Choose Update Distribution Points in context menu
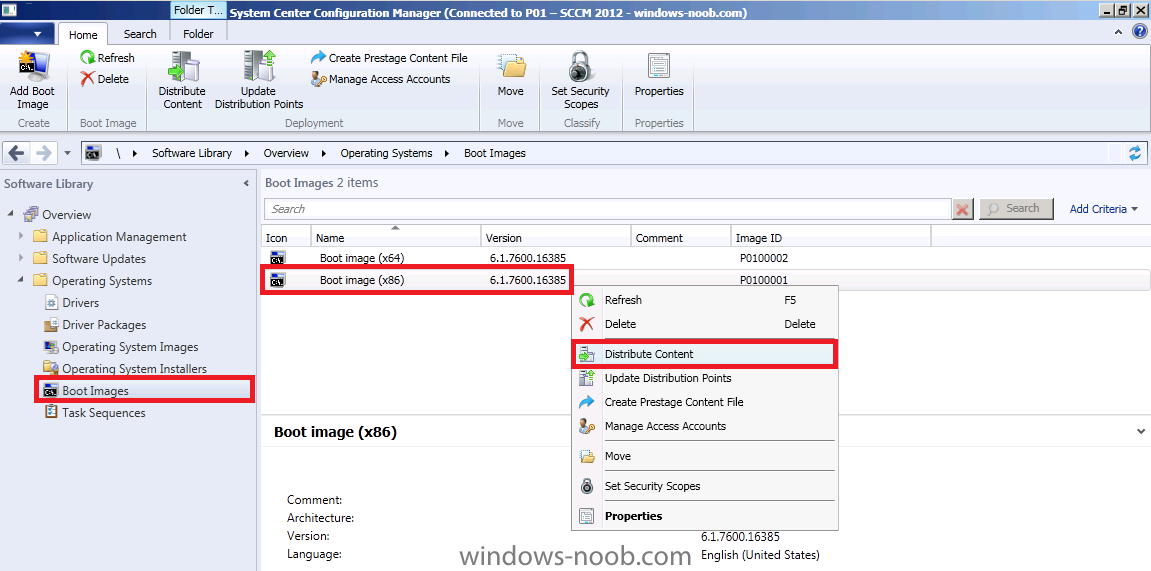 [x=705, y=378]
